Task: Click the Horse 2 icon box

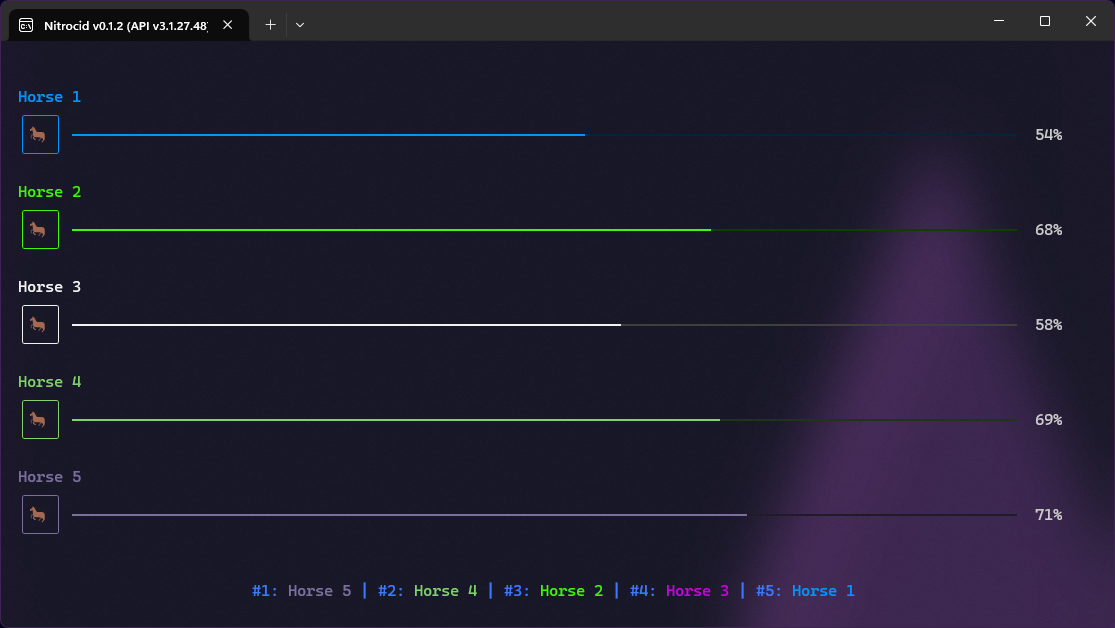Action: [x=40, y=229]
